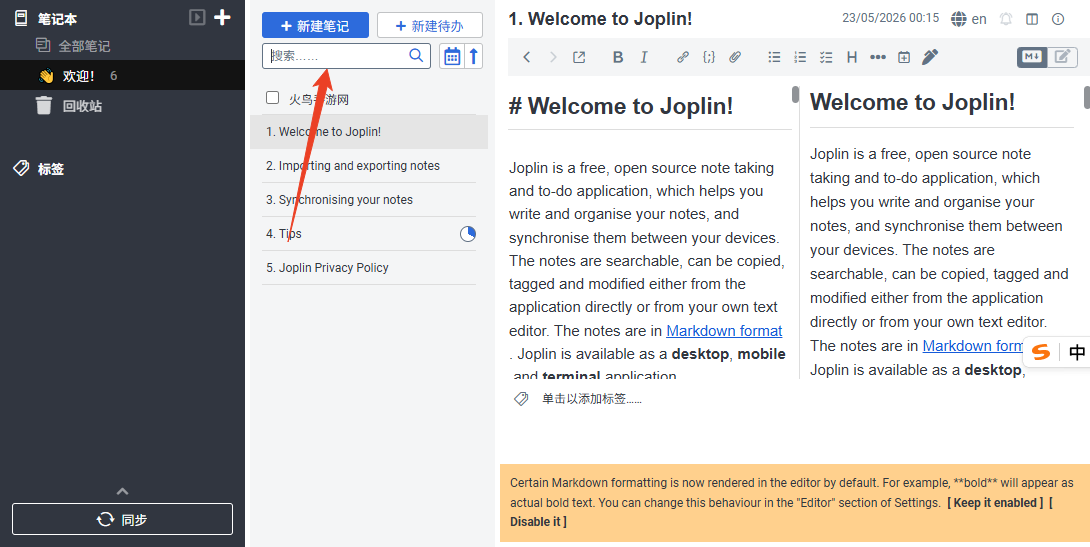The width and height of the screenshot is (1090, 547).
Task: Open note 5. Joplin Privacy Policy
Action: pos(369,268)
